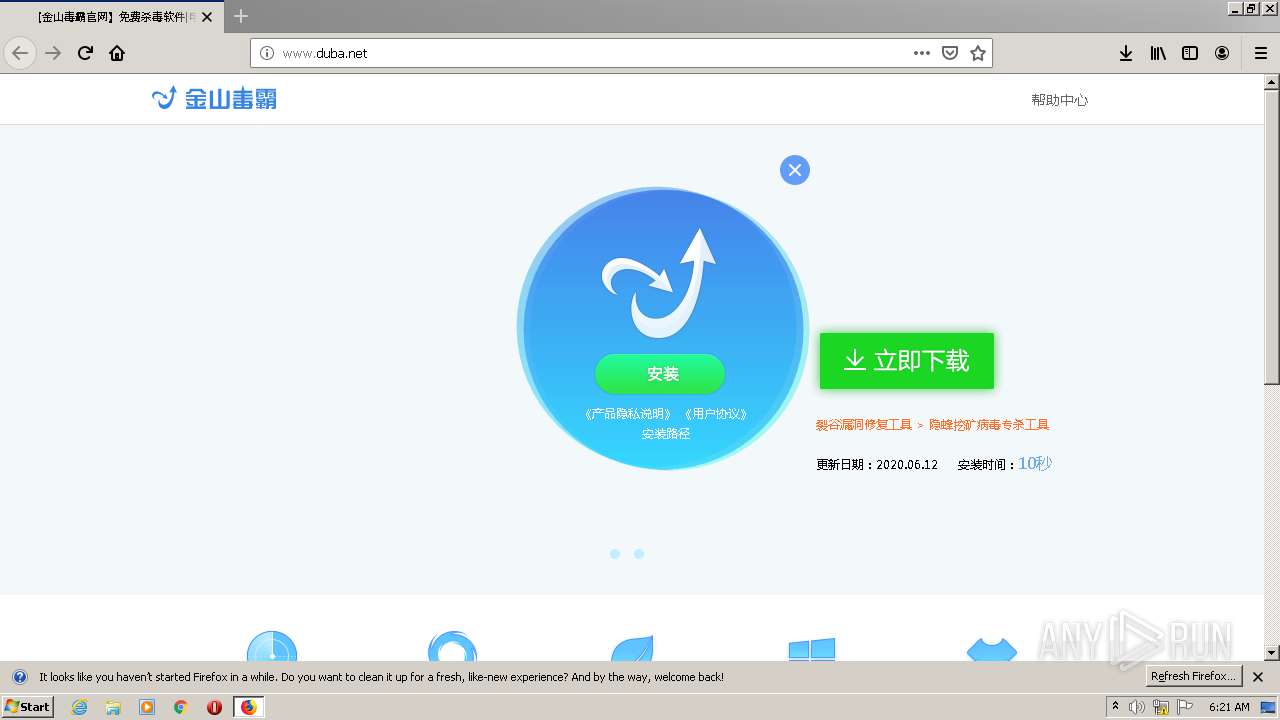Screen dimensions: 1280x720
Task: Click the 更新日期：2020.06.12 text
Action: (x=877, y=465)
